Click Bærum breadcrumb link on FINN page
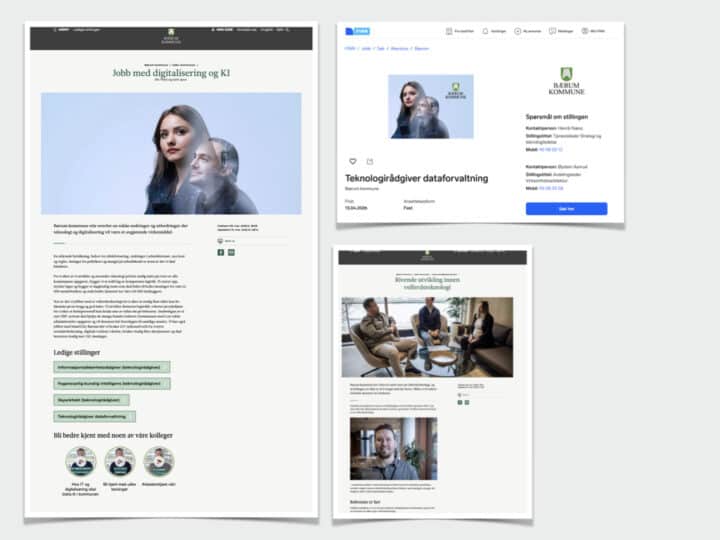 click(x=422, y=47)
